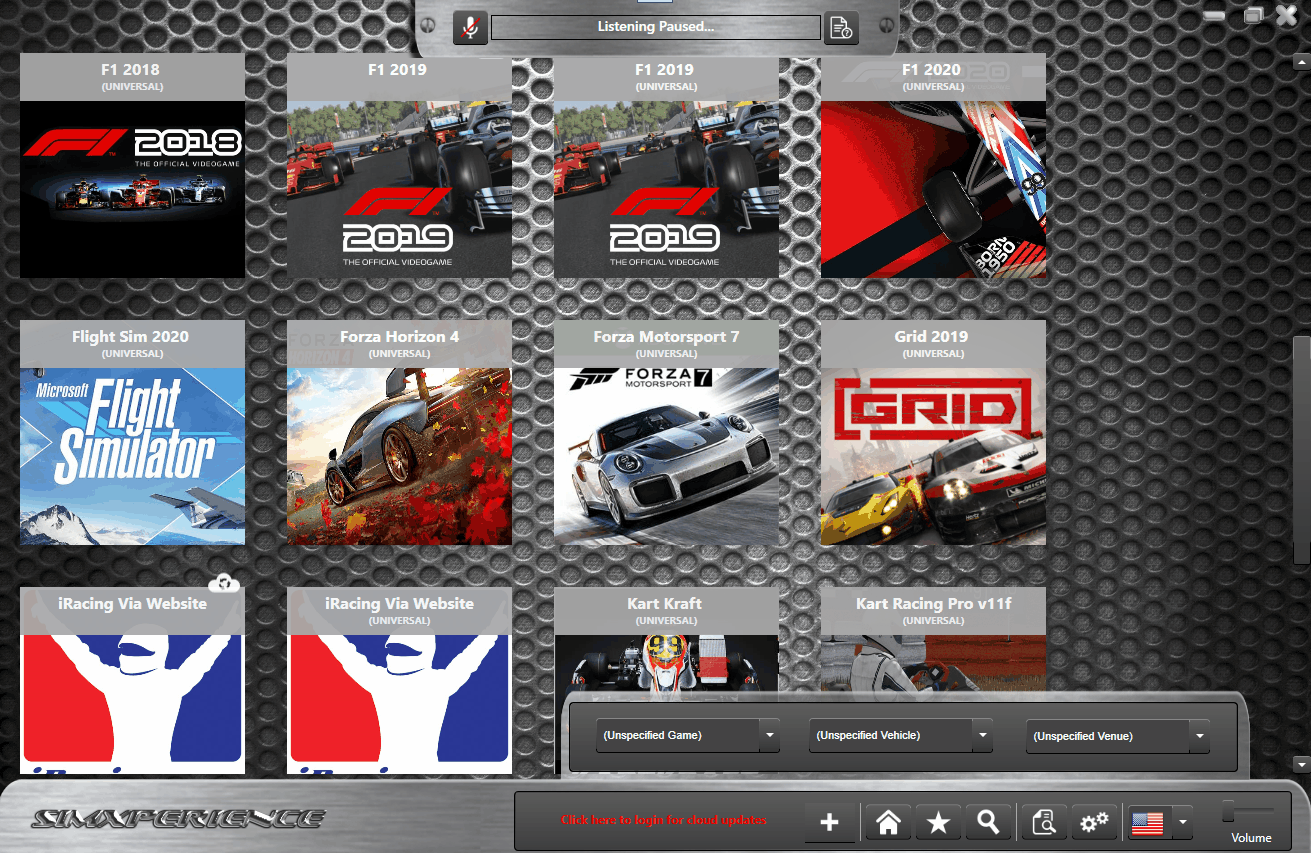Toggle the left speaker icon by the mic bar
Image resolution: width=1311 pixels, height=853 pixels.
tap(430, 27)
